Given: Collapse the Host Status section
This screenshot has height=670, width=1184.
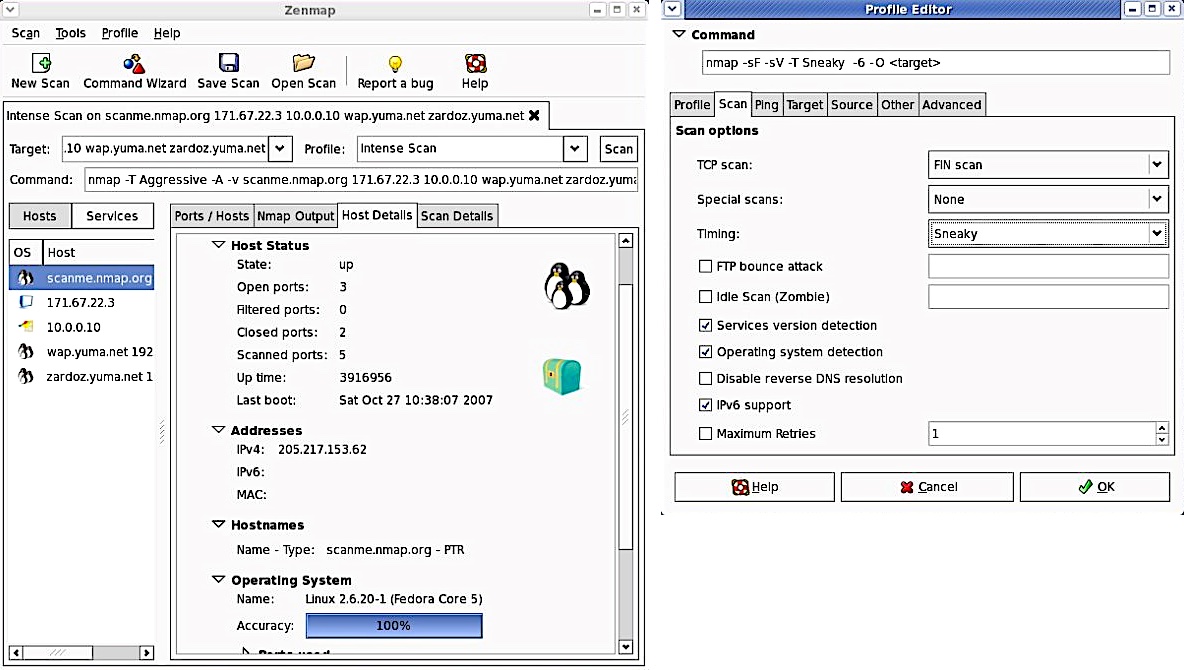Looking at the screenshot, I should 219,245.
